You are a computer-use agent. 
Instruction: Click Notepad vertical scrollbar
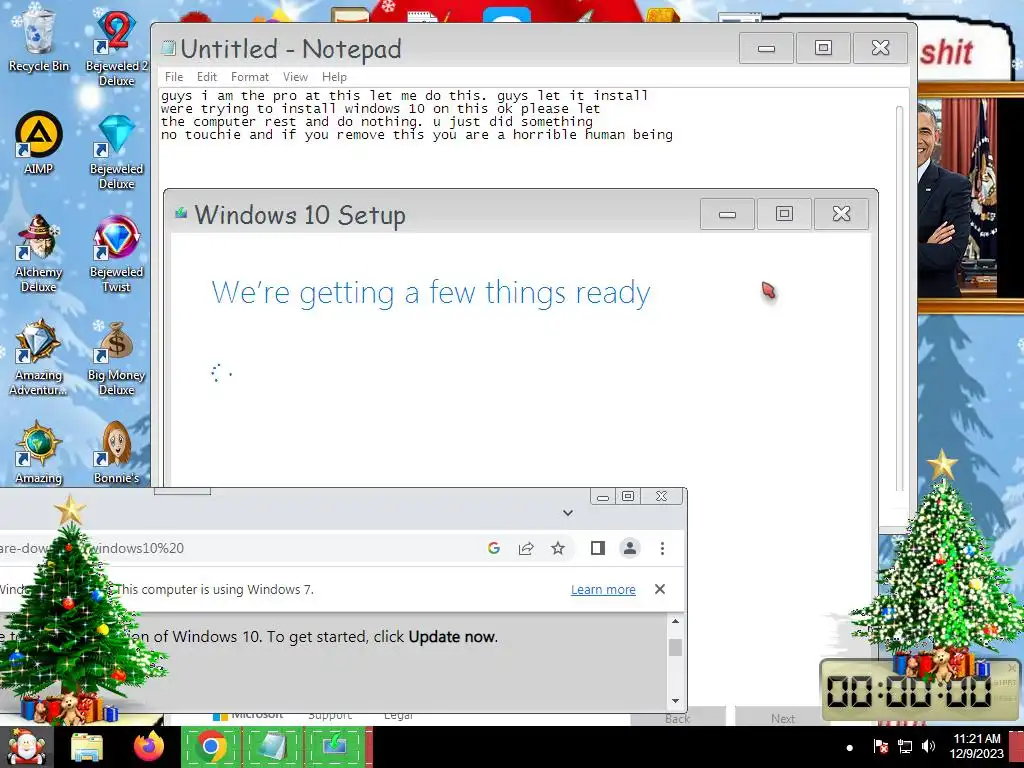[900, 297]
